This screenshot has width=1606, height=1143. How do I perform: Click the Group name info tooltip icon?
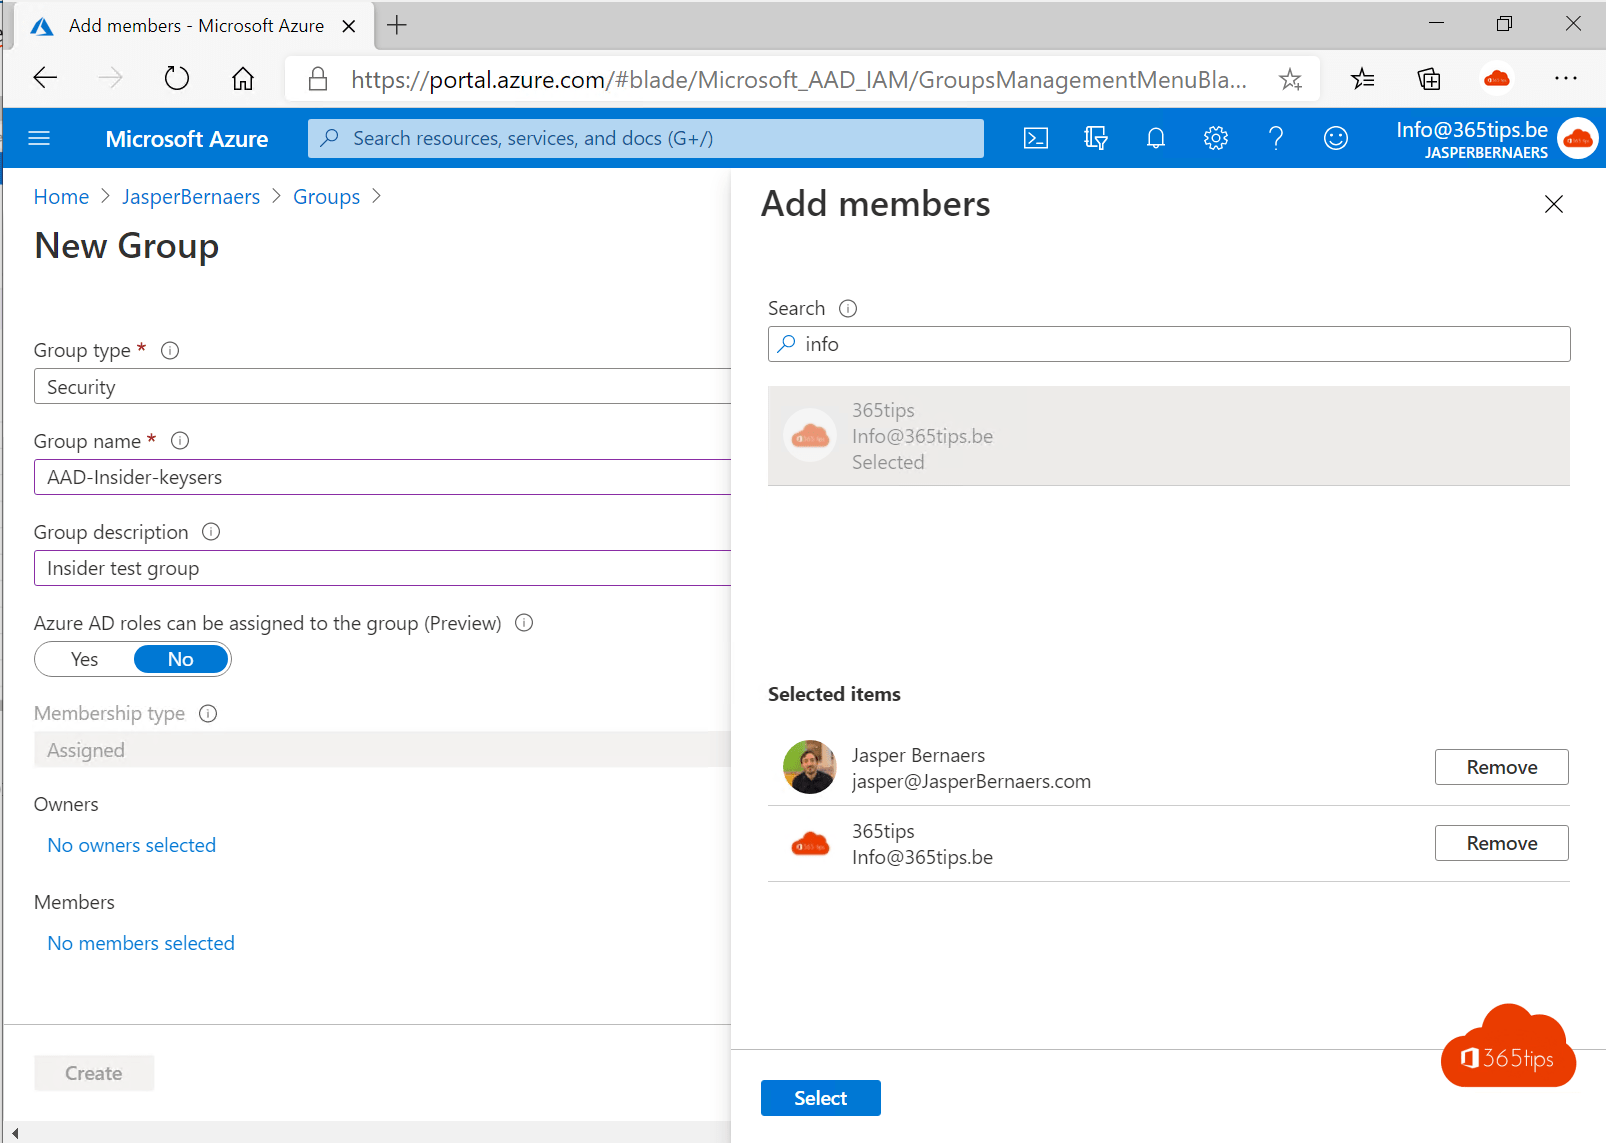(x=180, y=440)
